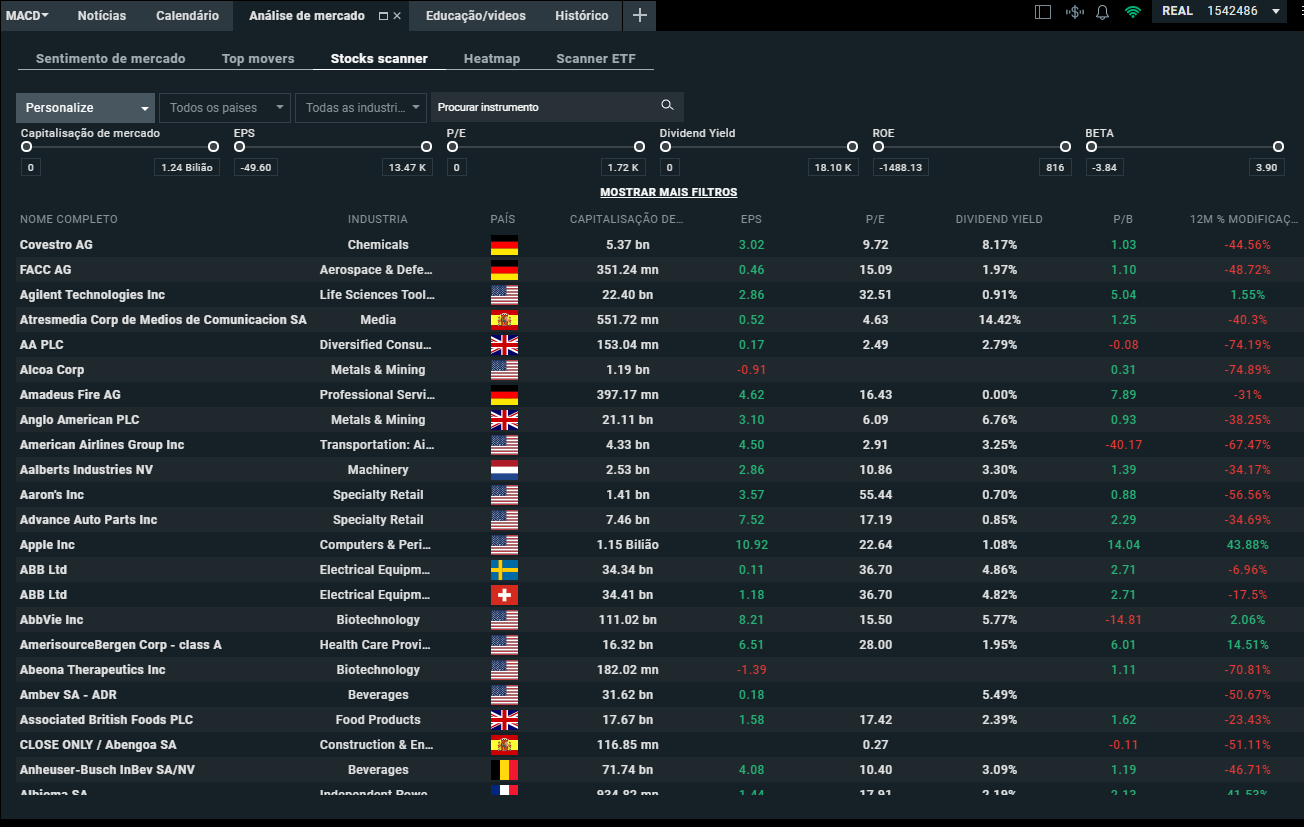Click the German flag in Amadeus Fire AG row

(504, 395)
